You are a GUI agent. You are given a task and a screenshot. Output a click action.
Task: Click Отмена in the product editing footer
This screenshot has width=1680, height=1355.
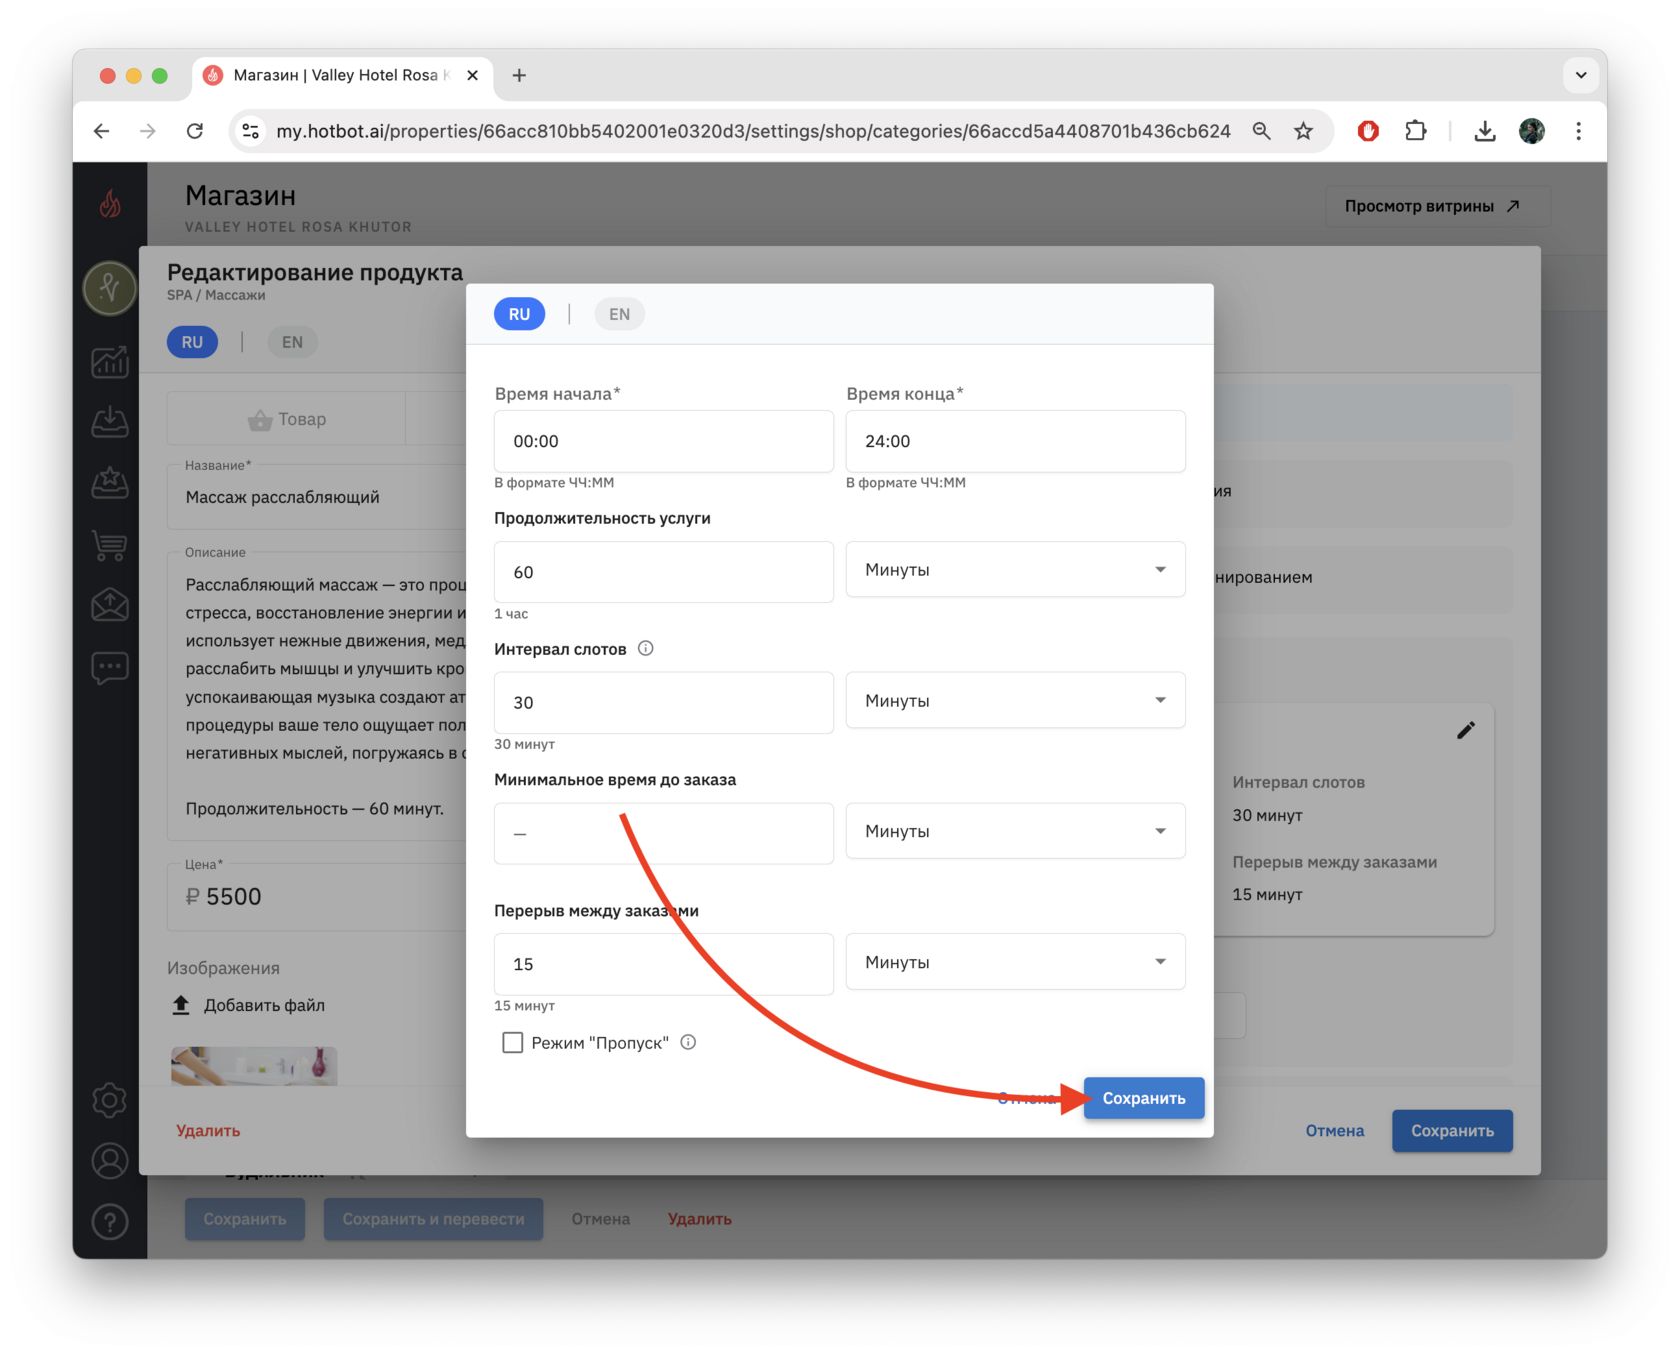point(1334,1131)
